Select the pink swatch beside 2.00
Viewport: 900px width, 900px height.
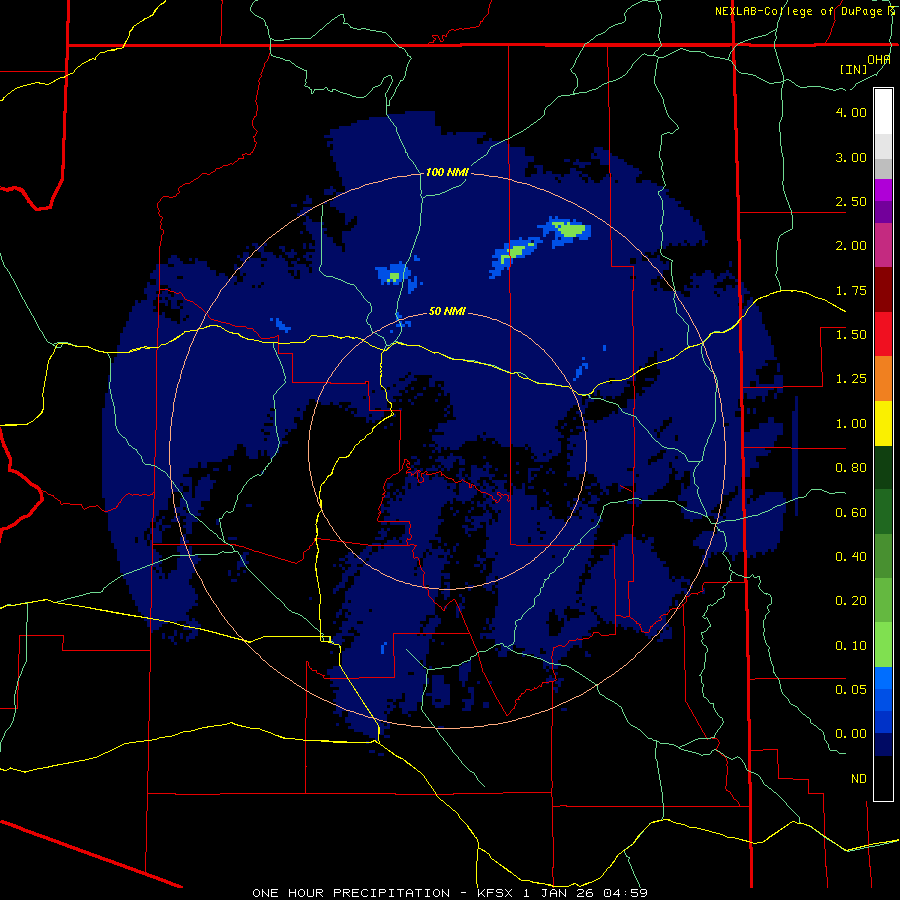click(x=883, y=246)
